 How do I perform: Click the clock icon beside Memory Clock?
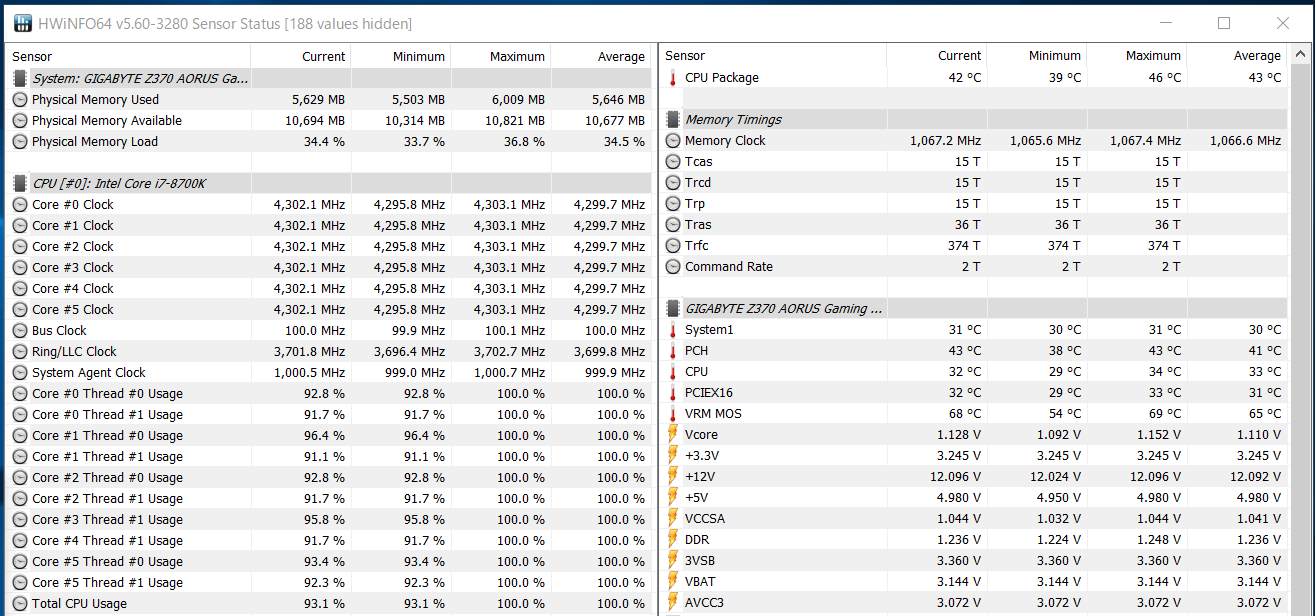[x=673, y=141]
